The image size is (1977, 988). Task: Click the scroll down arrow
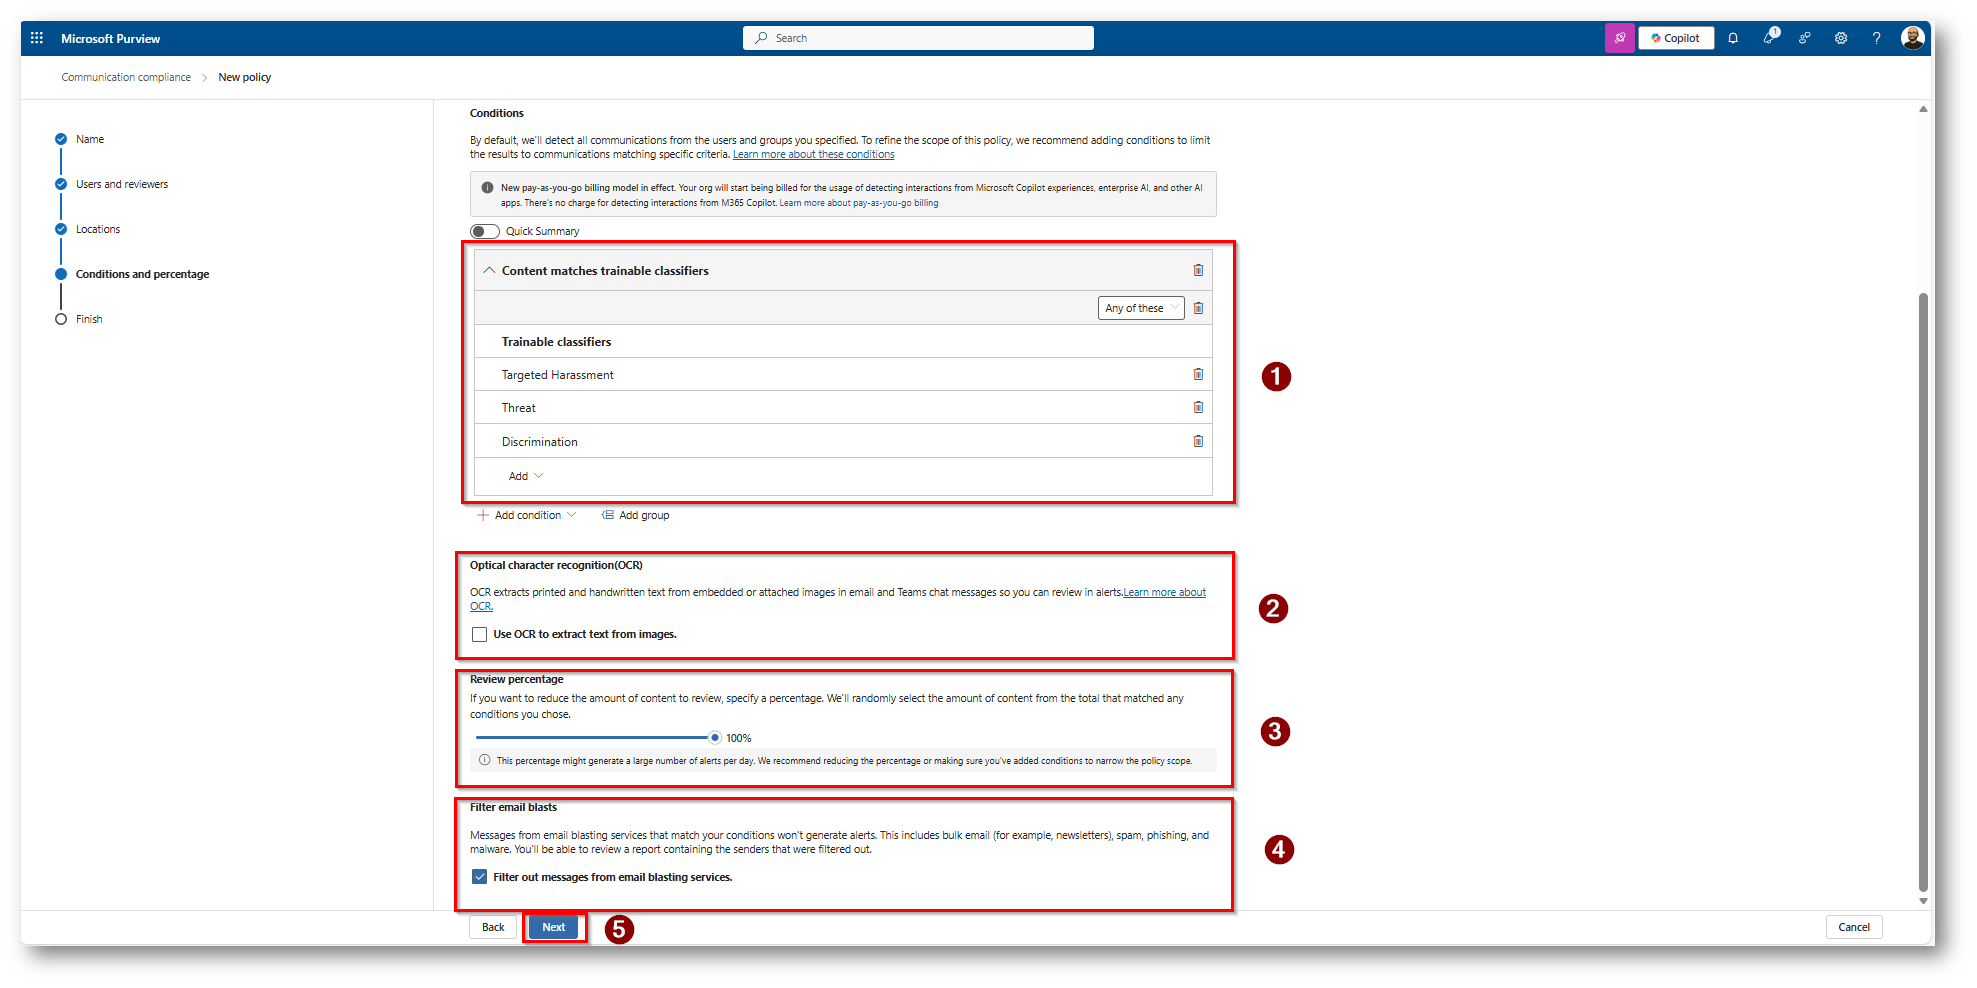coord(1923,901)
